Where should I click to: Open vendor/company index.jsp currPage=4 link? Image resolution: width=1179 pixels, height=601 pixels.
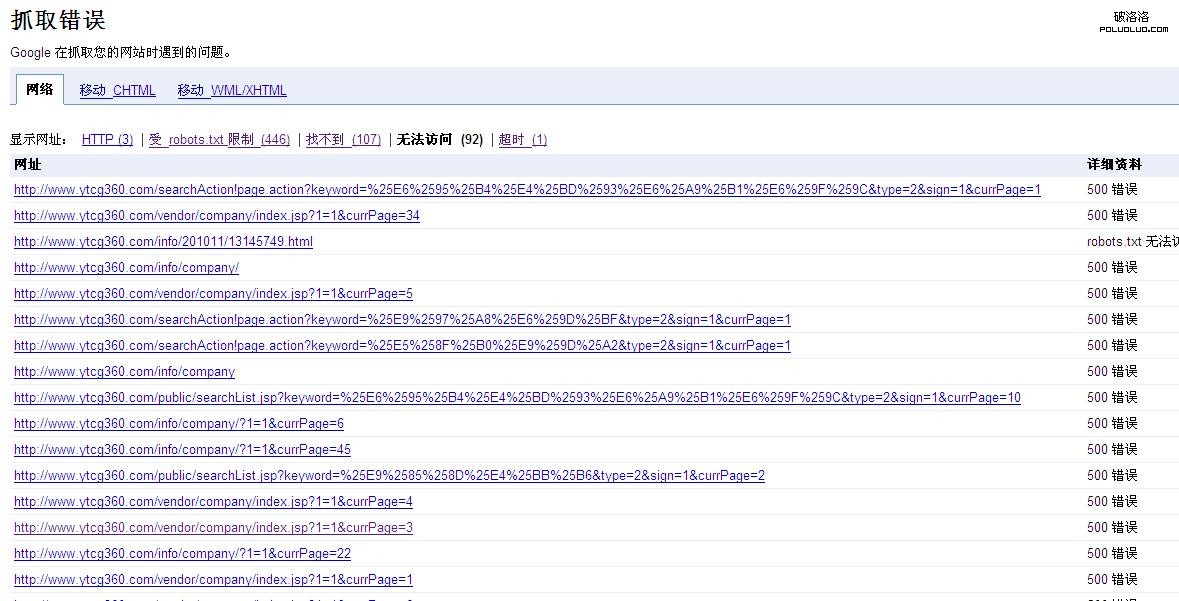[213, 501]
